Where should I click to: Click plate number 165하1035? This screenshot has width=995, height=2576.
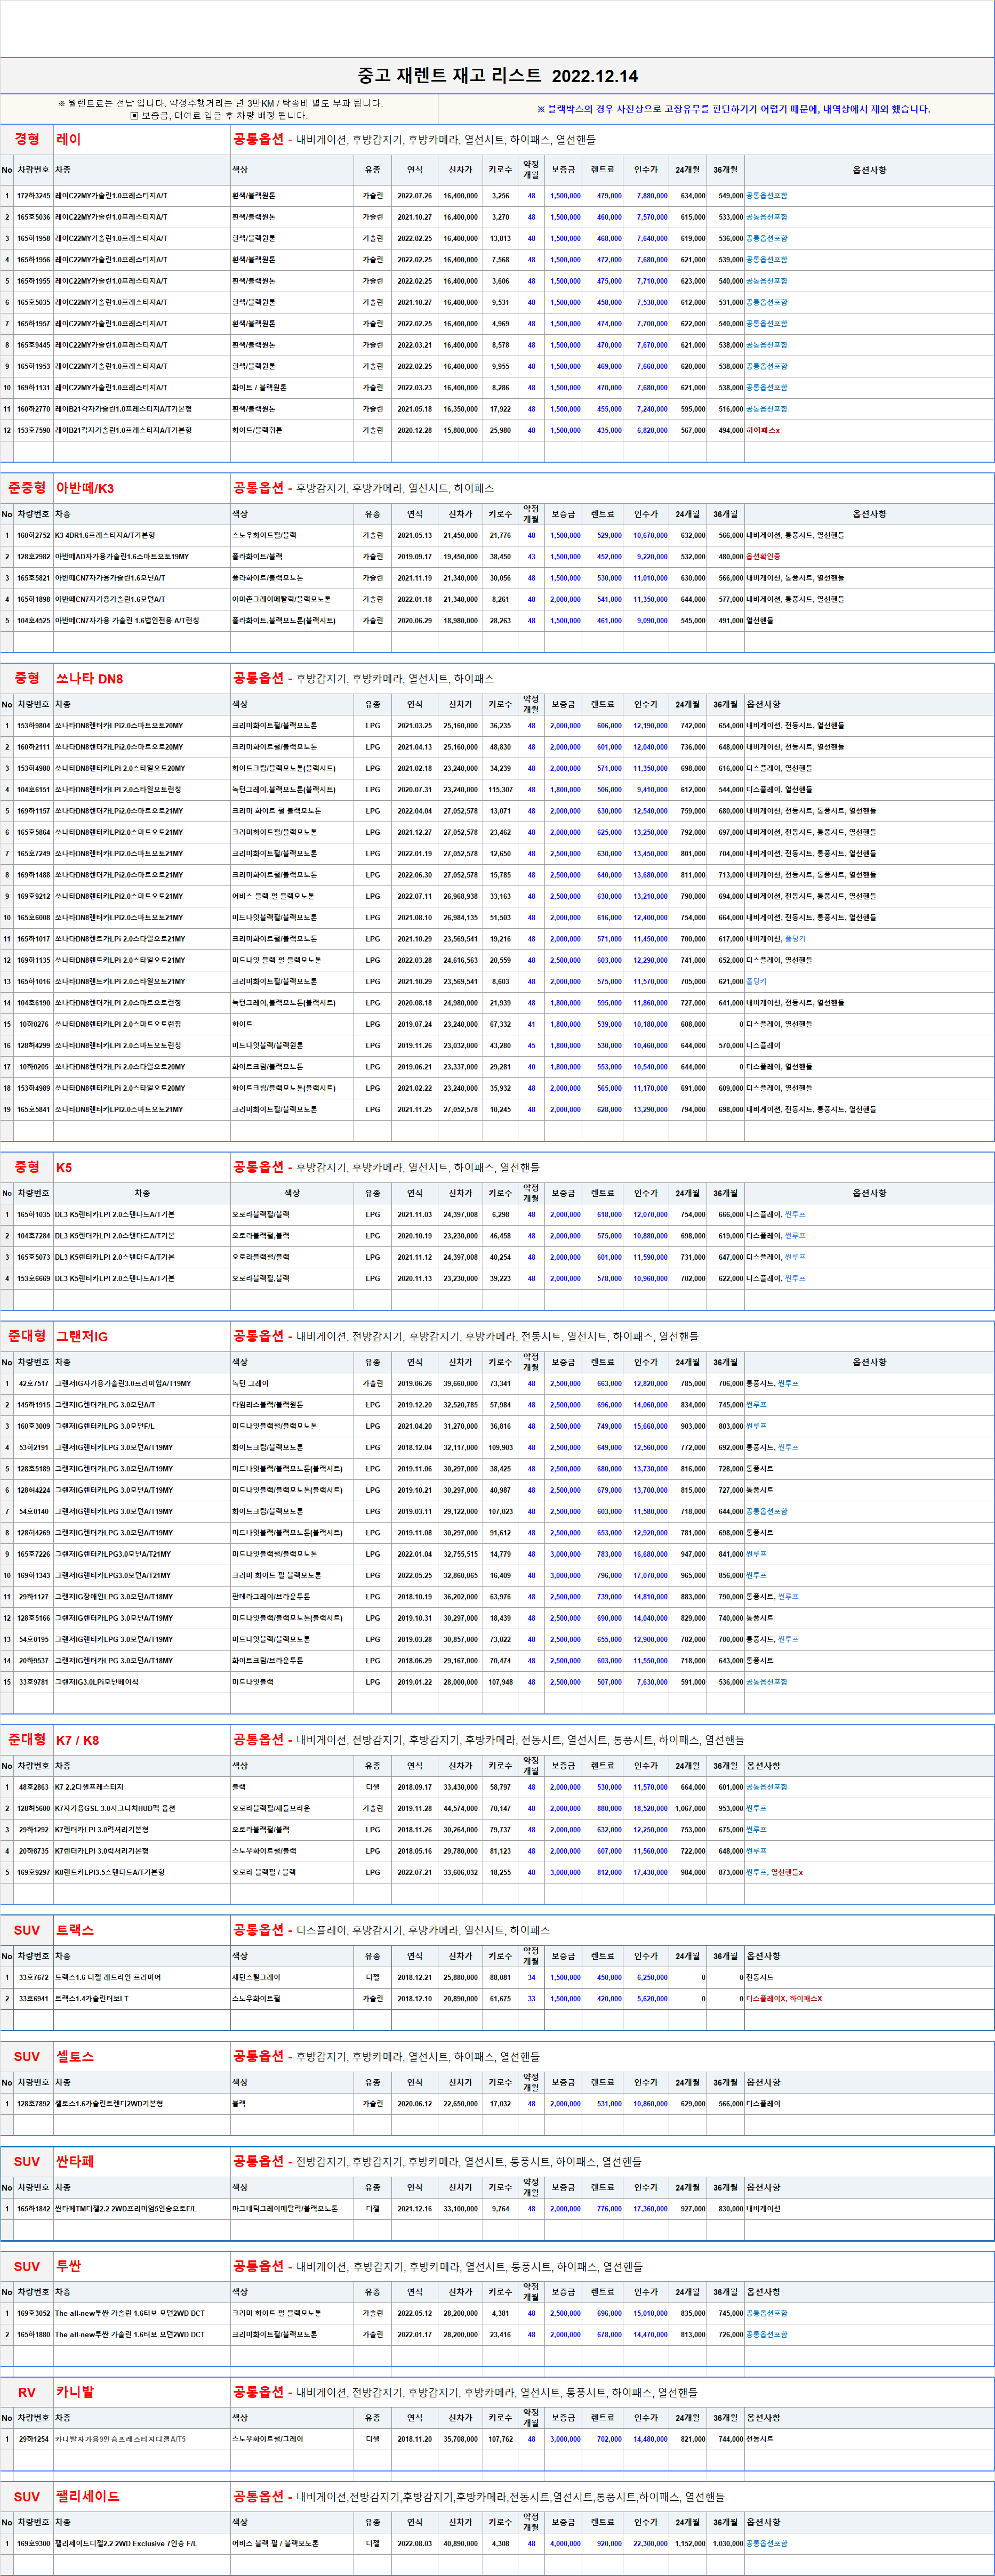coord(33,1215)
